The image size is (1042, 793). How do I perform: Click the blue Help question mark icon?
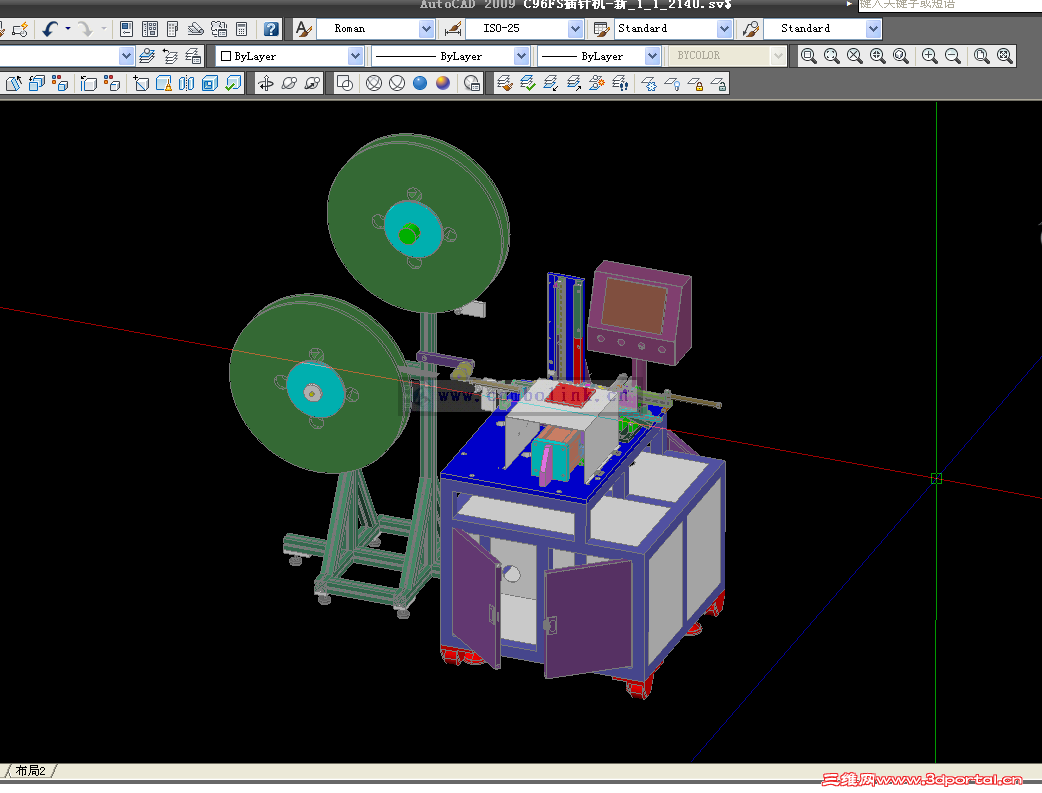pos(270,29)
